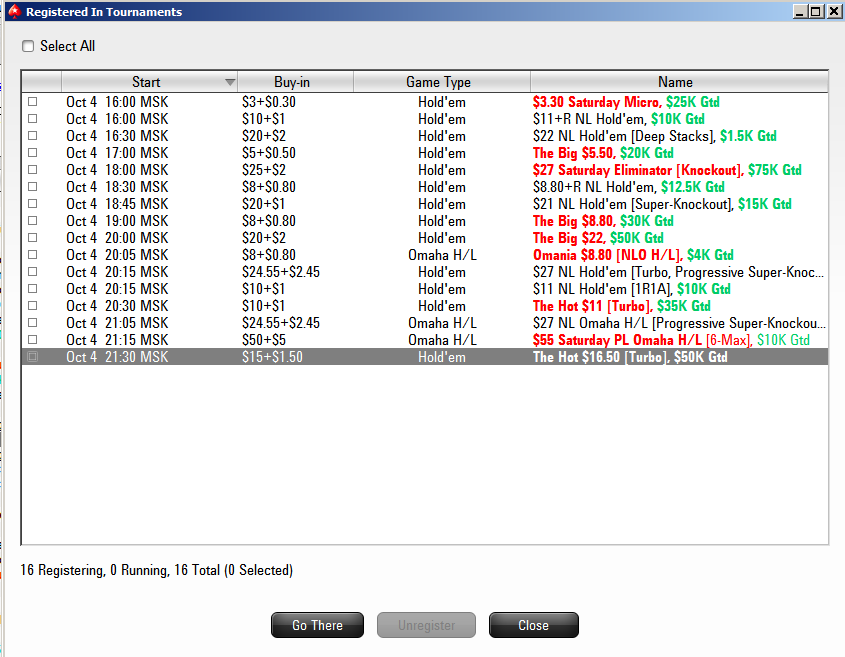
Task: Select The Hot $16.50 [Turbo], $50K Gtd name
Action: tap(630, 357)
